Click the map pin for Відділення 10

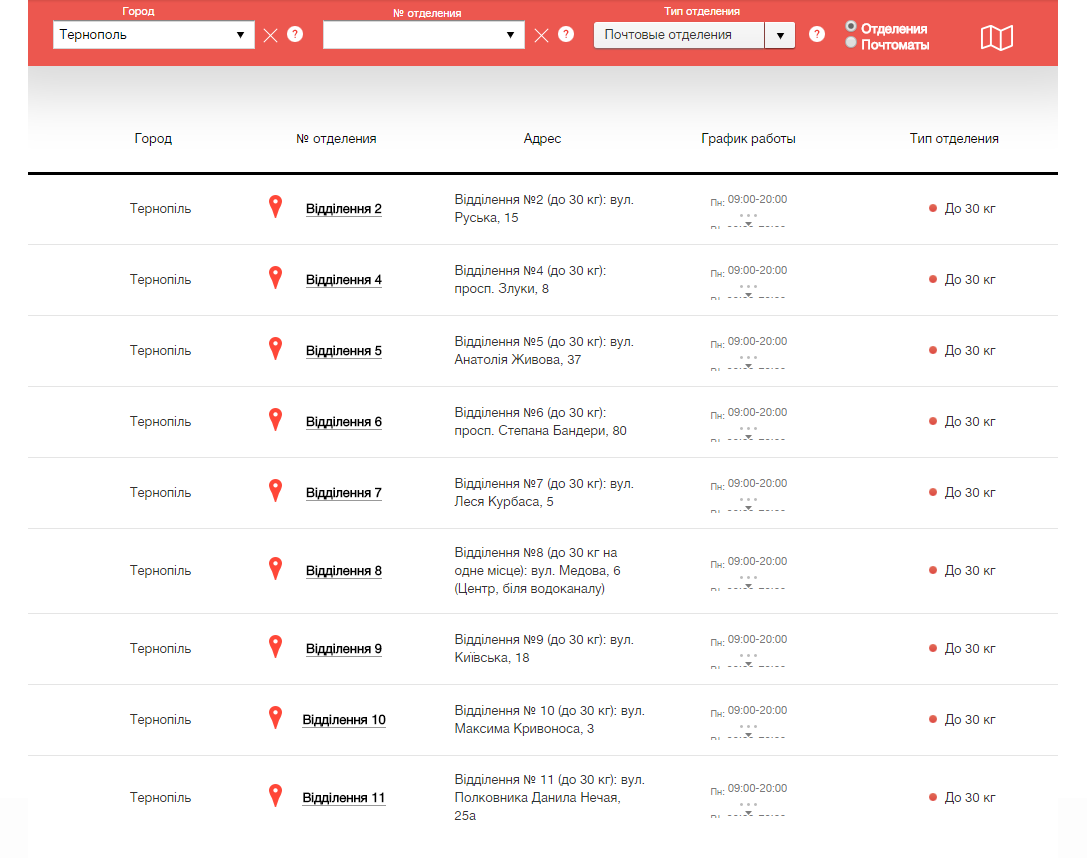[276, 718]
